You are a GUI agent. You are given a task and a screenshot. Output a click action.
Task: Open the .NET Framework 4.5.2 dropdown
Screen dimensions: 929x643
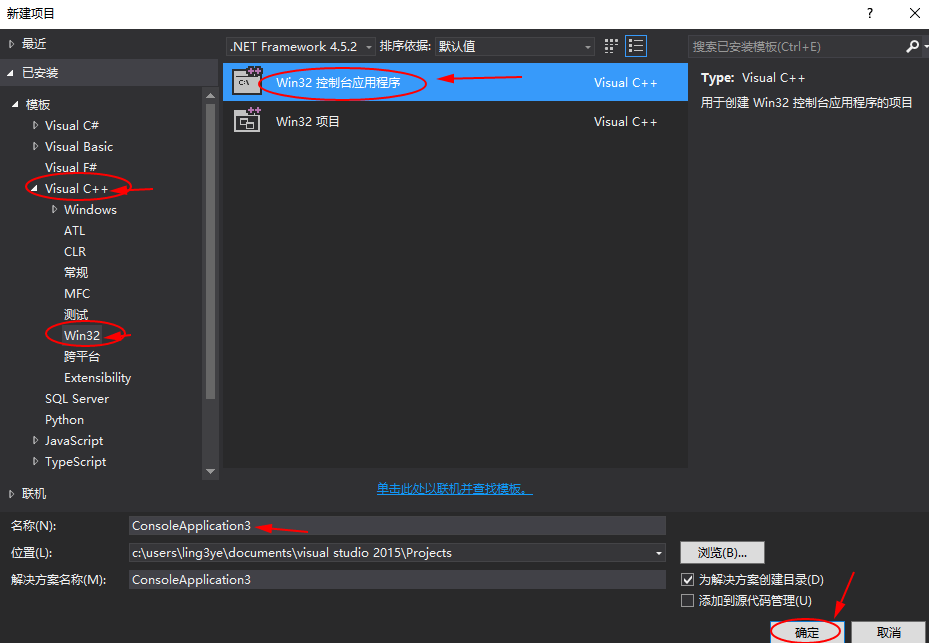point(301,46)
